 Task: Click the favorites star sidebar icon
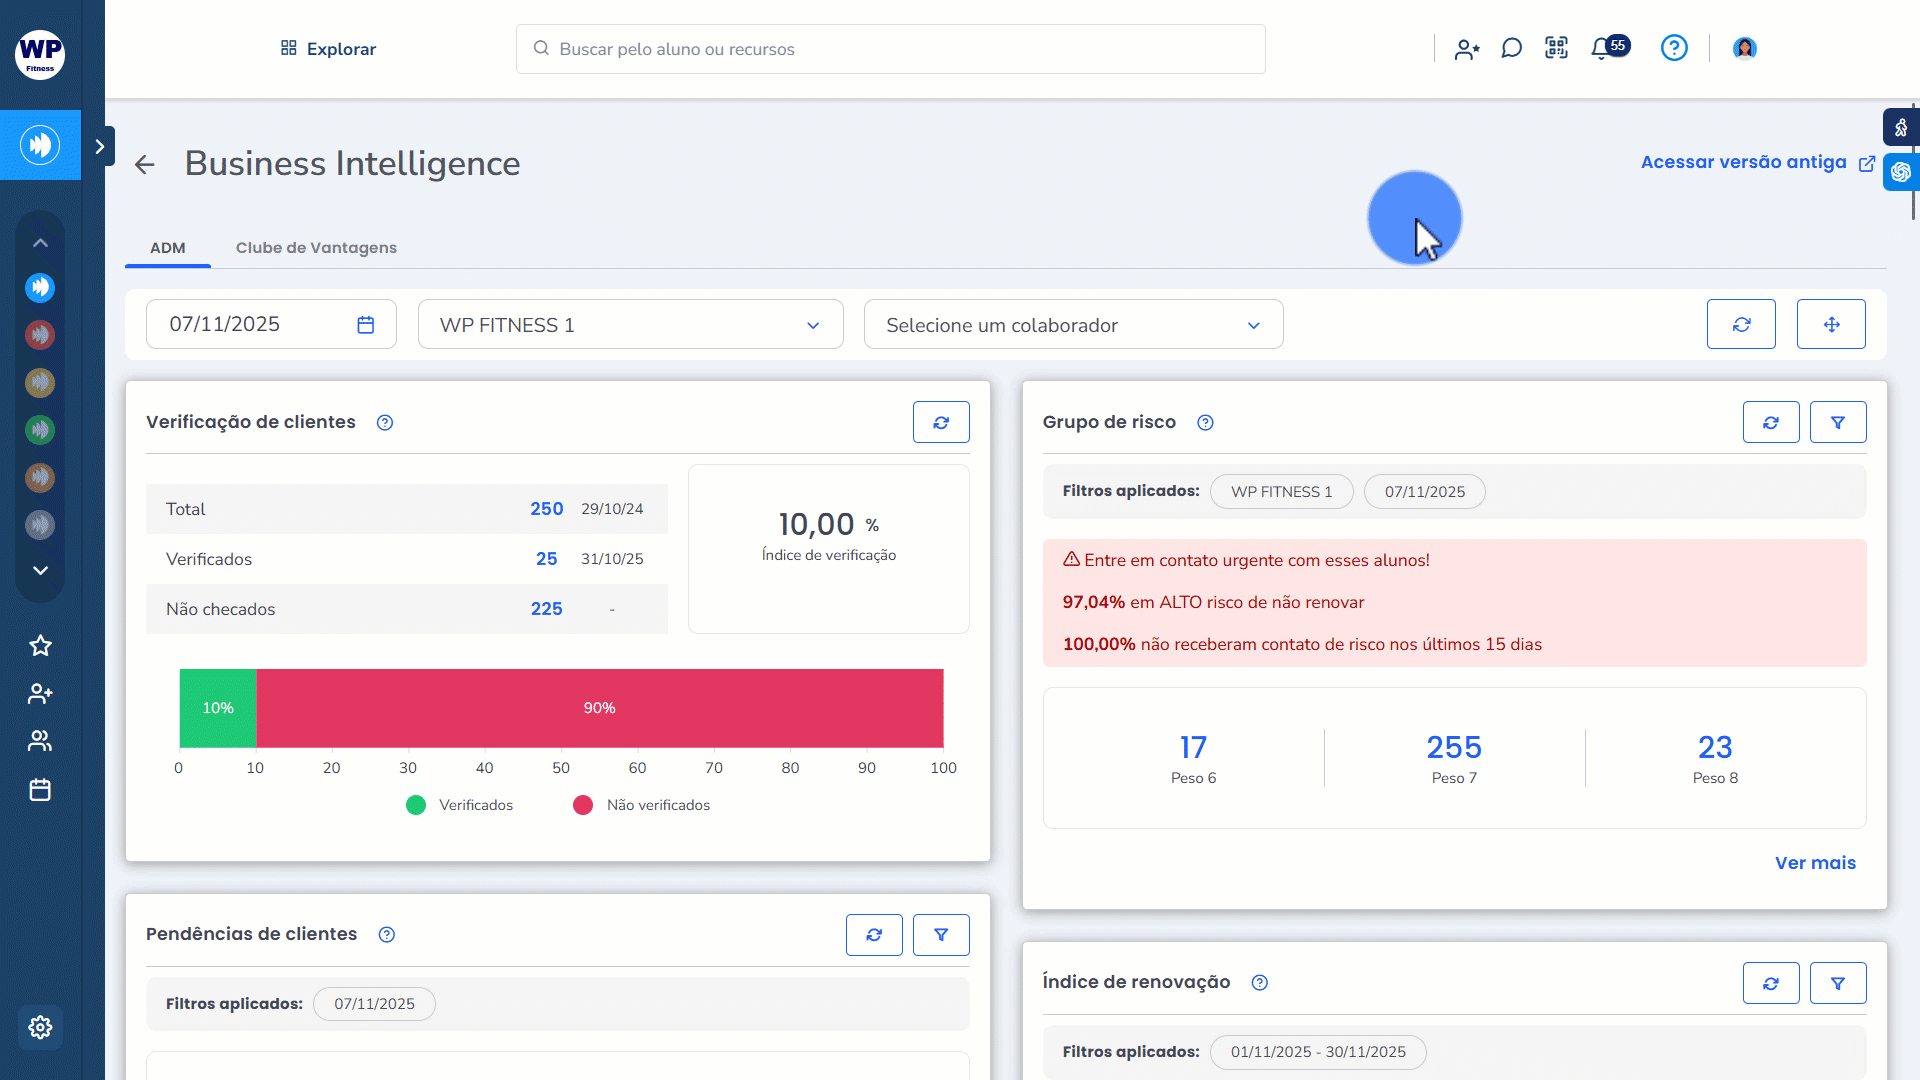pyautogui.click(x=40, y=646)
